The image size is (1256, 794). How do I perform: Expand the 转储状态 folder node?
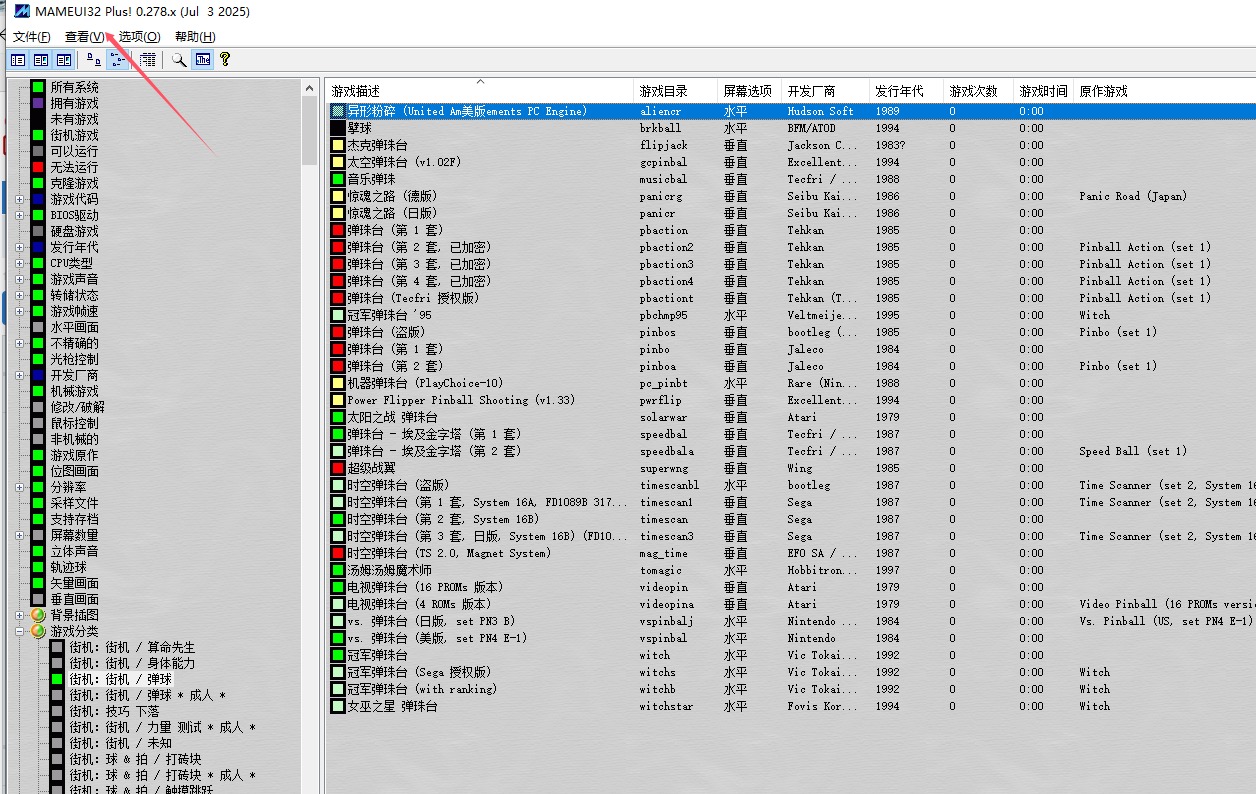(x=20, y=295)
